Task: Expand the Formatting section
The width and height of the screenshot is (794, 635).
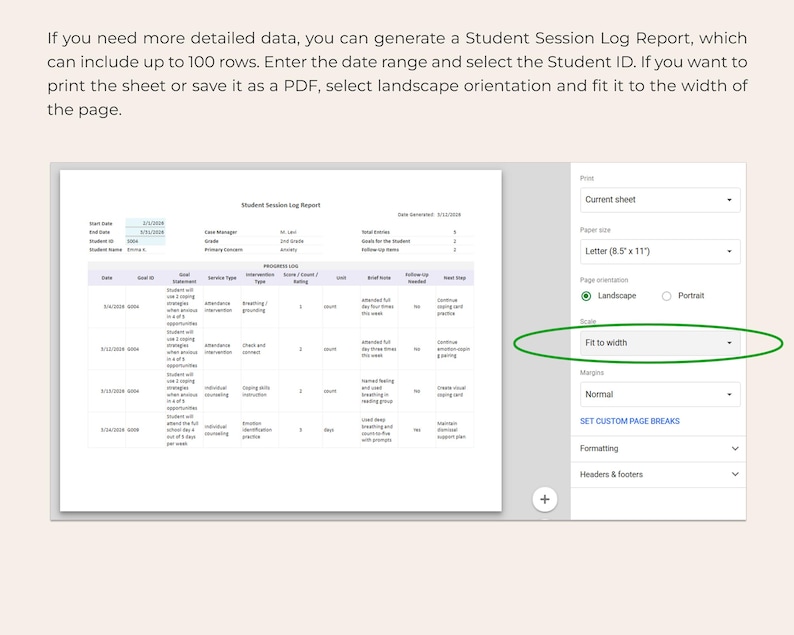Action: (658, 449)
